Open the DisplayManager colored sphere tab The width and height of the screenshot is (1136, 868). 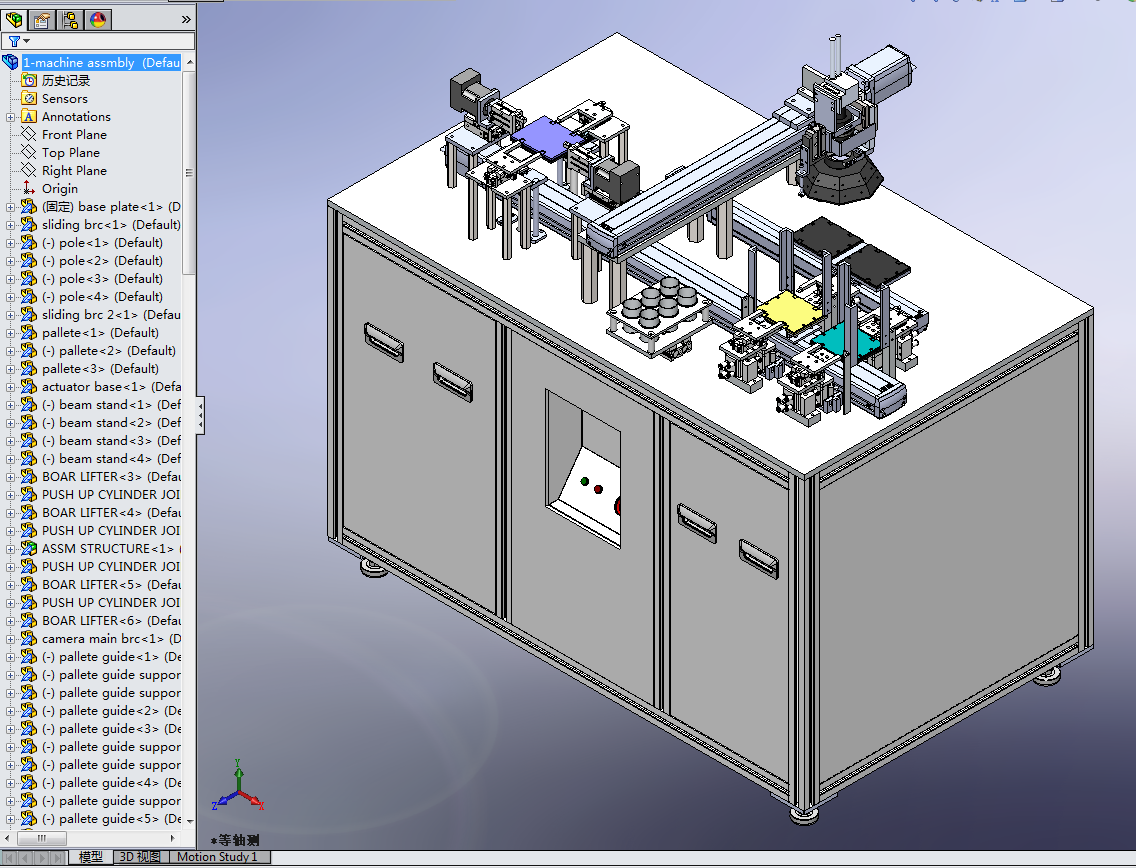tap(98, 19)
